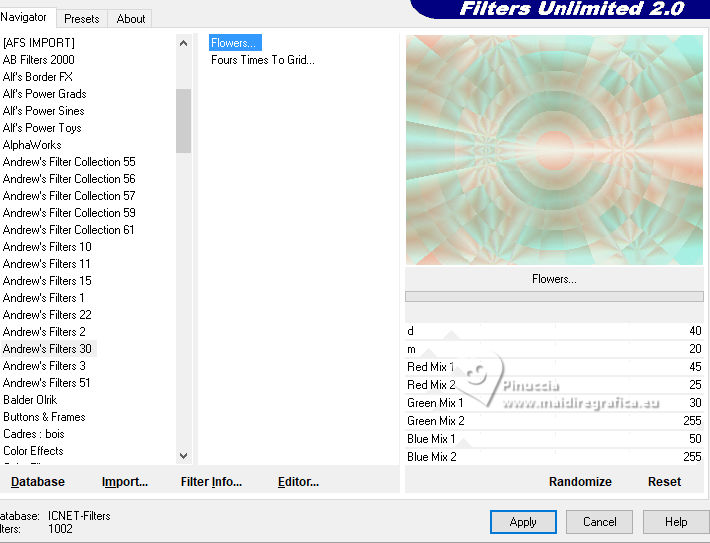
Task: Open the About tab
Action: pyautogui.click(x=130, y=19)
